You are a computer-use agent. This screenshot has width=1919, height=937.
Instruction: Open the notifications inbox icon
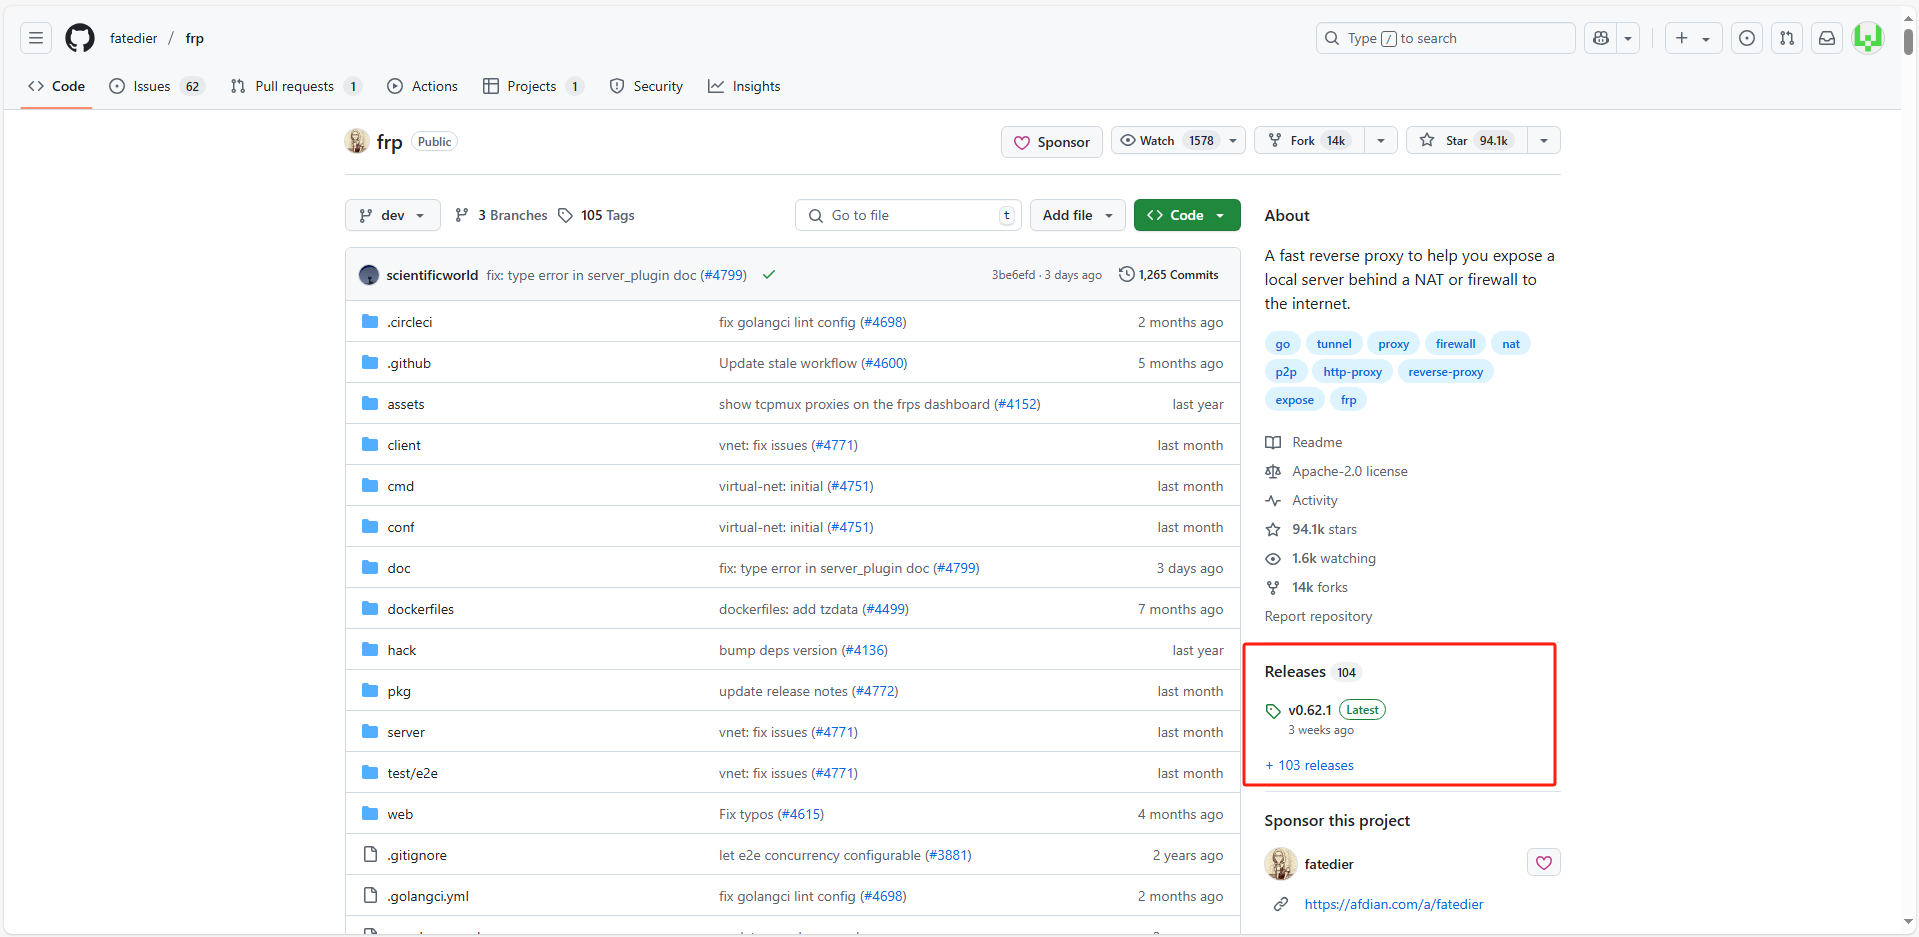[x=1827, y=38]
